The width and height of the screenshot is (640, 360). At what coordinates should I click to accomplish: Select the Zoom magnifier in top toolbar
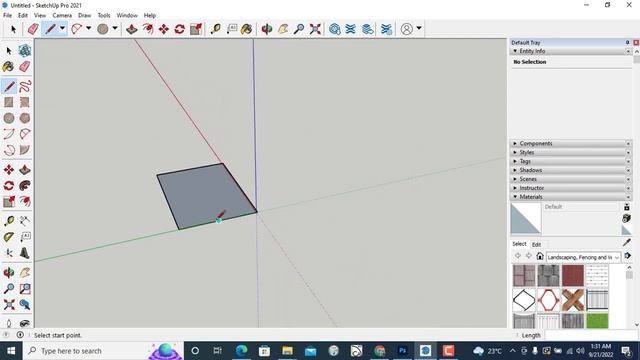point(299,29)
